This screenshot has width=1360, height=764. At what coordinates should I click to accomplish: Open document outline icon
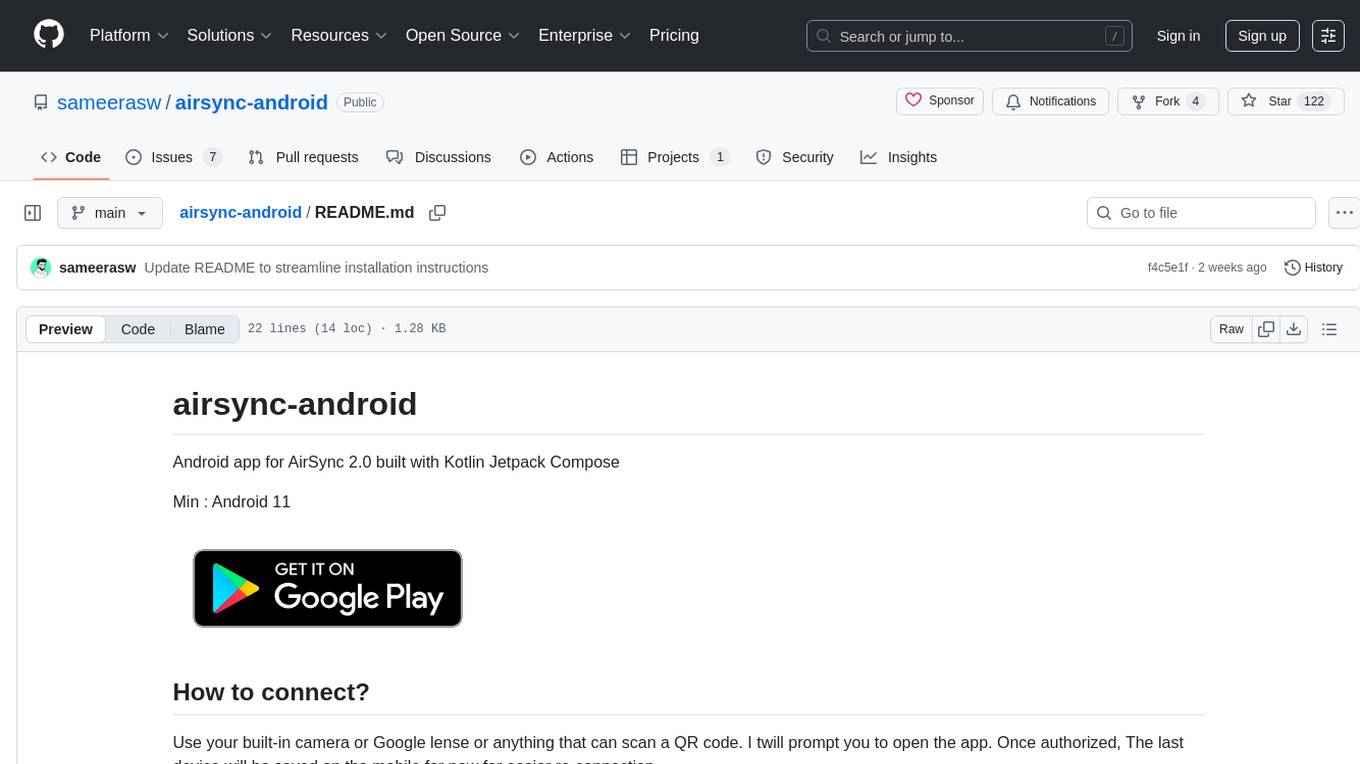1329,329
